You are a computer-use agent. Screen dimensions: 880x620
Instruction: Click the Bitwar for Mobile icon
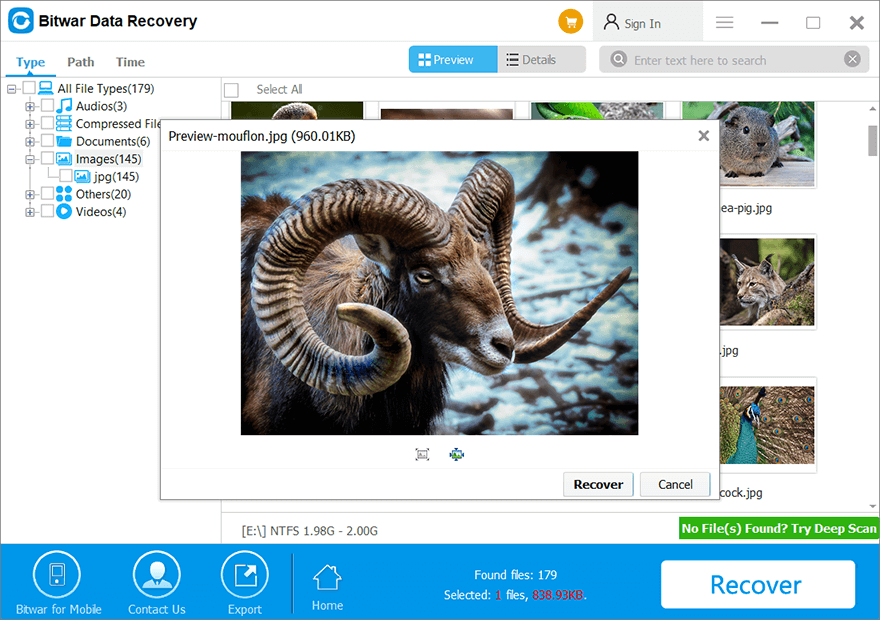[x=57, y=576]
